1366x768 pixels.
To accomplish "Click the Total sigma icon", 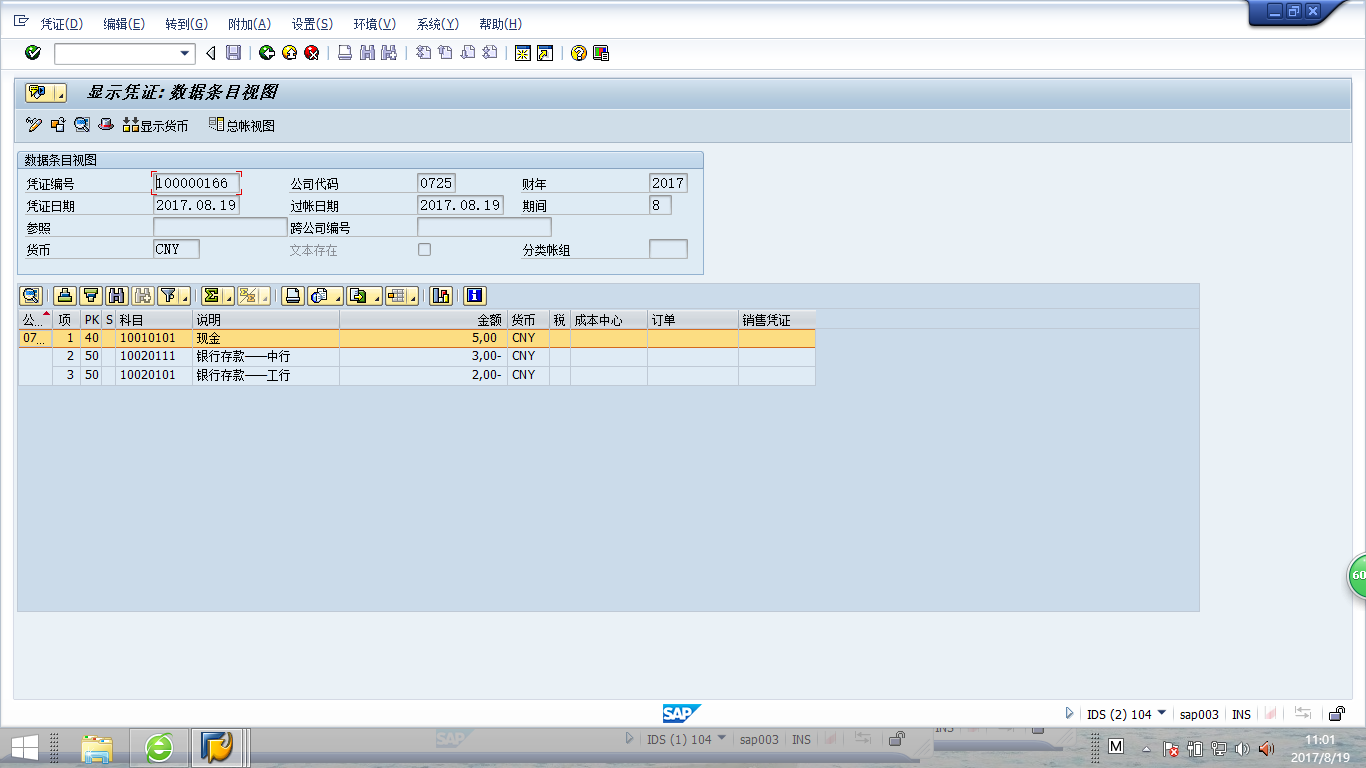I will [x=211, y=295].
